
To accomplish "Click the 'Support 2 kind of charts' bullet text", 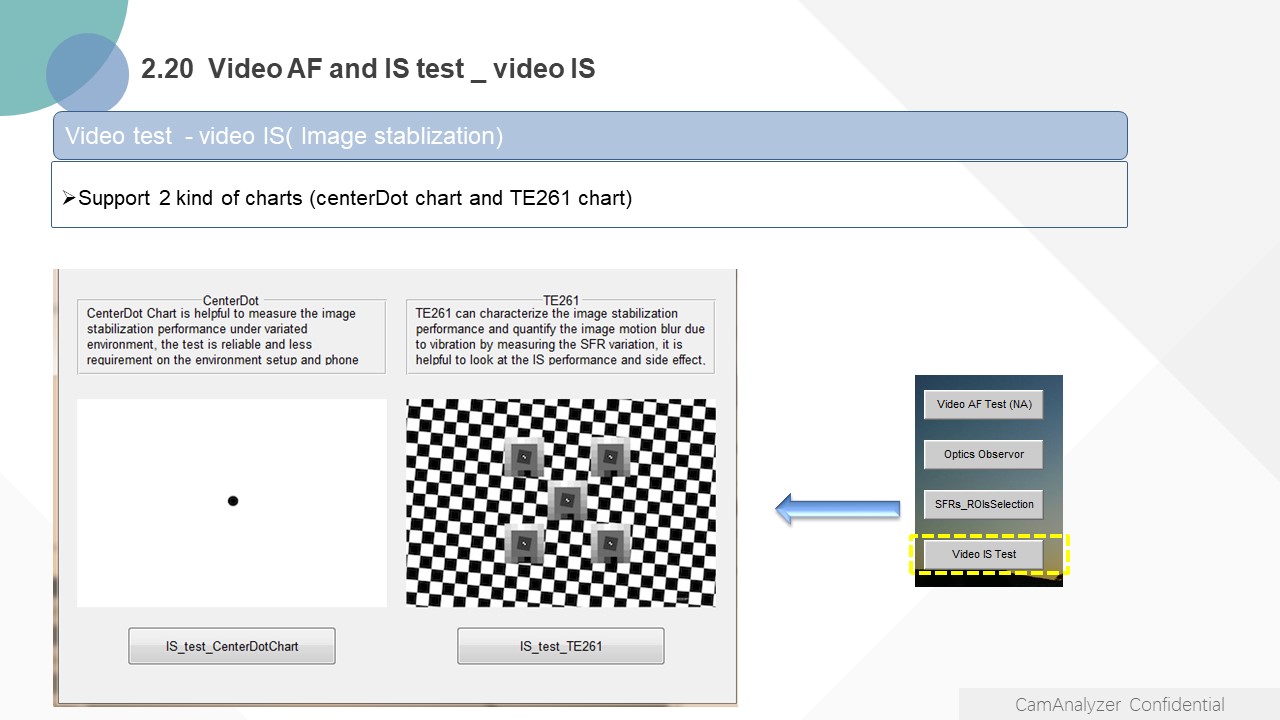I will (347, 198).
